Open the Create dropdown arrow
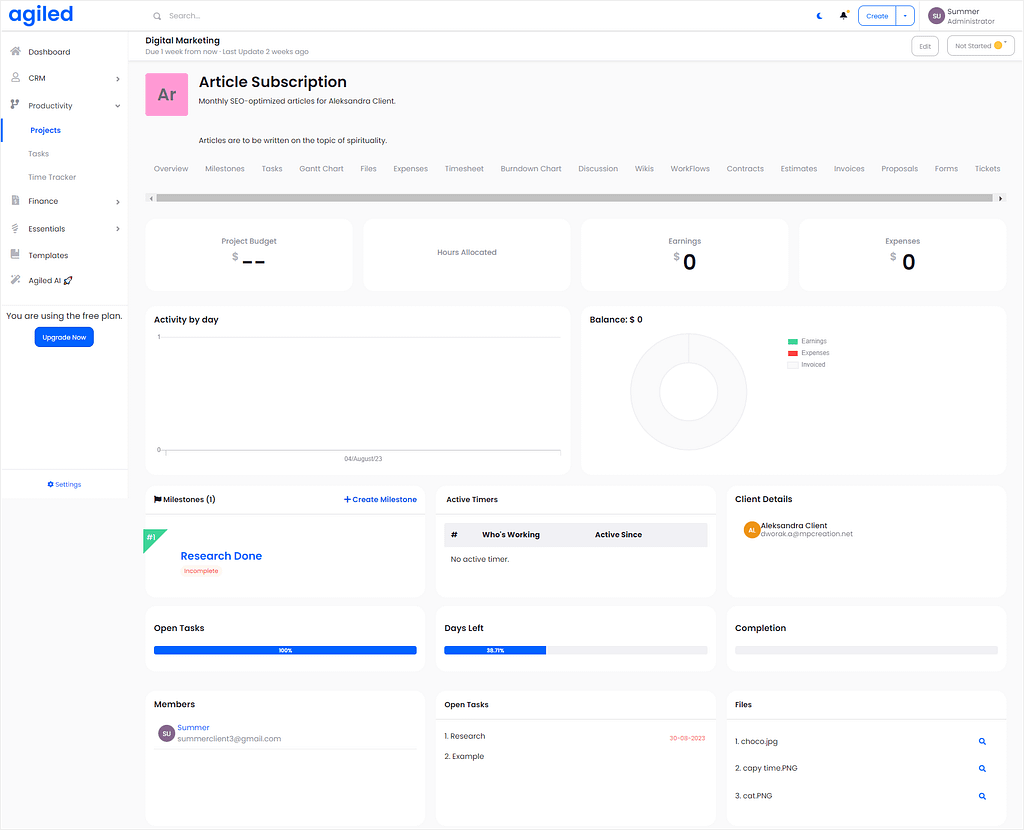The height and width of the screenshot is (830, 1024). [905, 16]
